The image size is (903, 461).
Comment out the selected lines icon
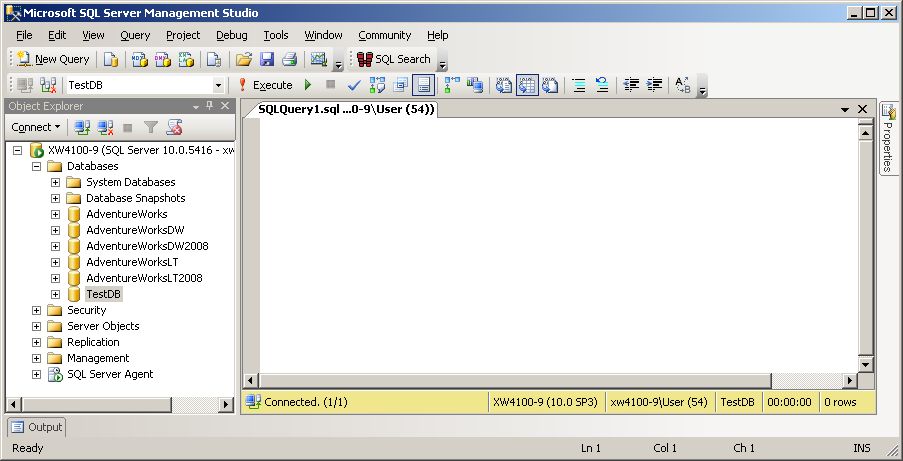click(579, 85)
